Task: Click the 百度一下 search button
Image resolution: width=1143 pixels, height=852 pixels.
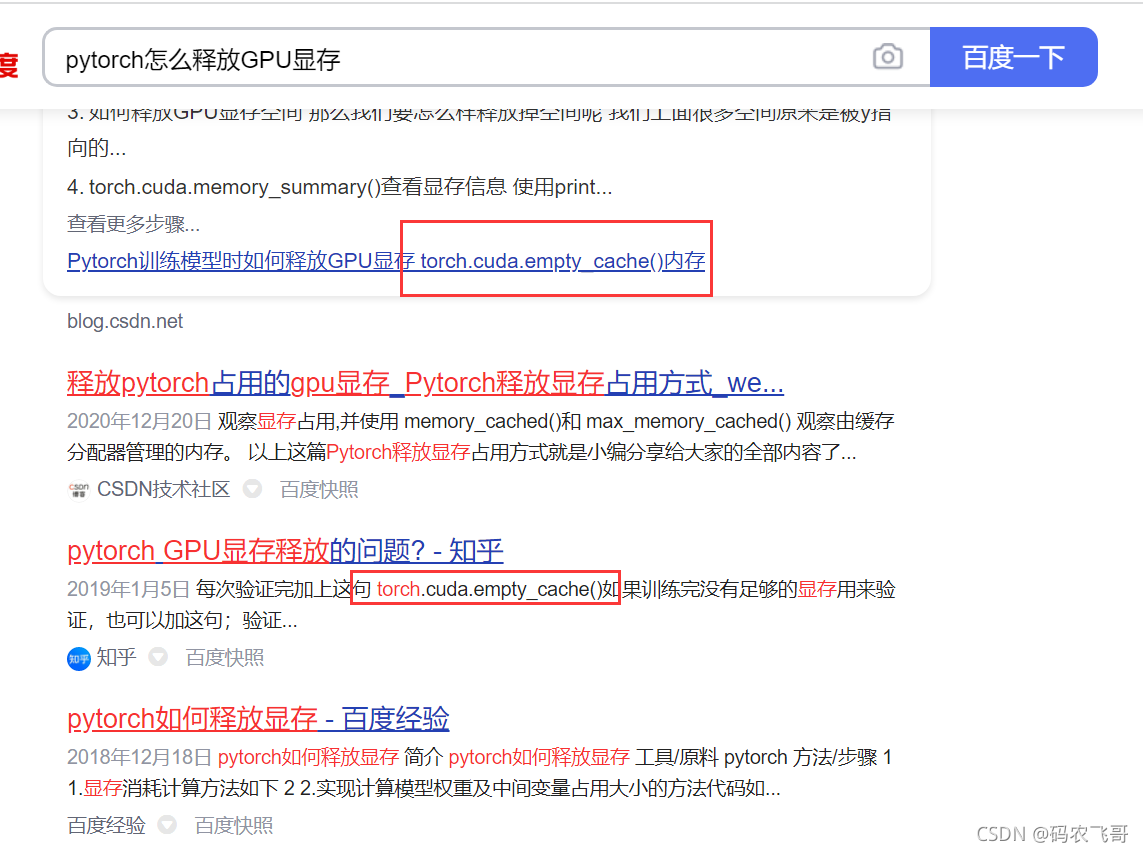Action: [1013, 57]
